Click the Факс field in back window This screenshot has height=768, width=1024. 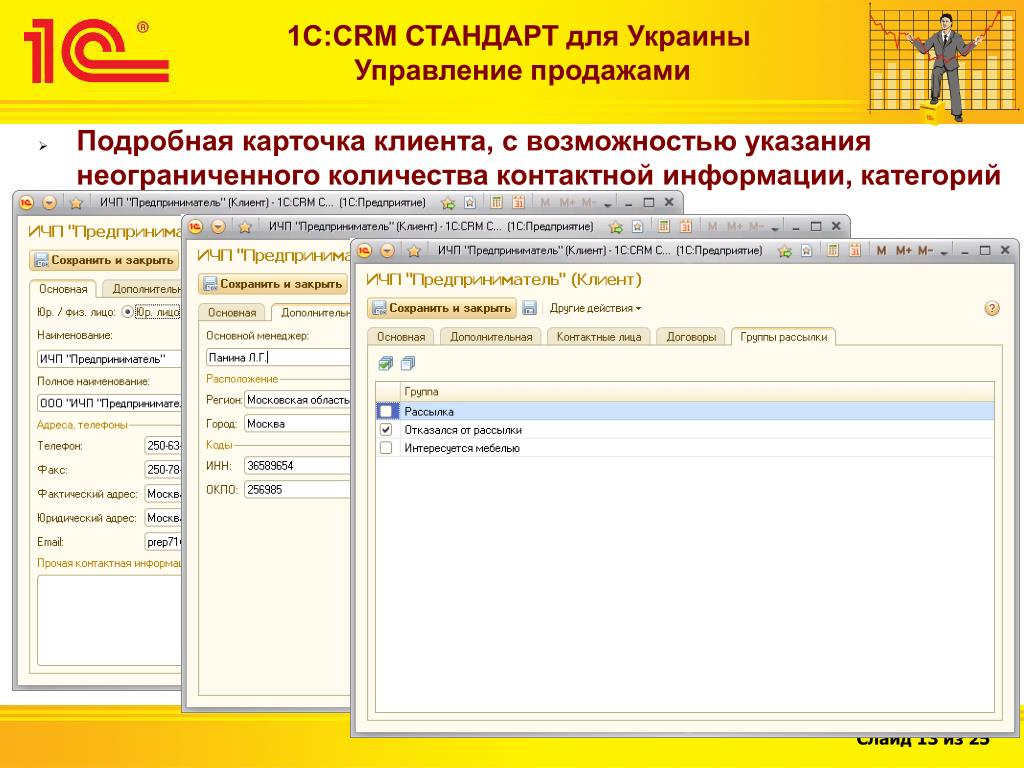pos(163,470)
